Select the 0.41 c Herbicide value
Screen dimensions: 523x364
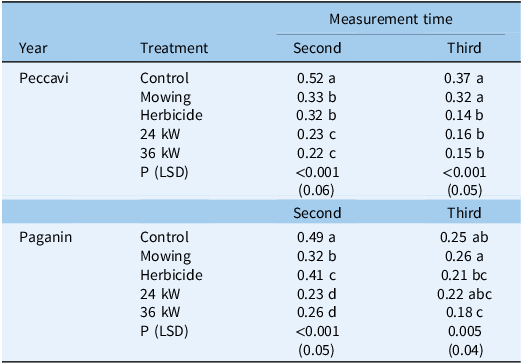tap(316, 275)
